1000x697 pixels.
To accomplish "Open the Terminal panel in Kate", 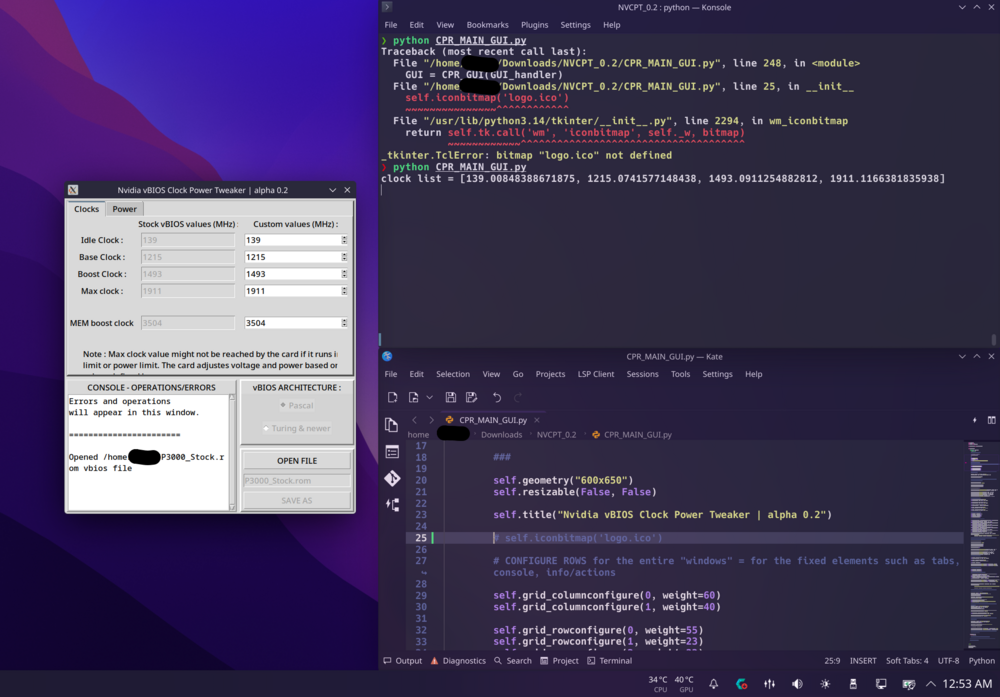I will [x=609, y=661].
